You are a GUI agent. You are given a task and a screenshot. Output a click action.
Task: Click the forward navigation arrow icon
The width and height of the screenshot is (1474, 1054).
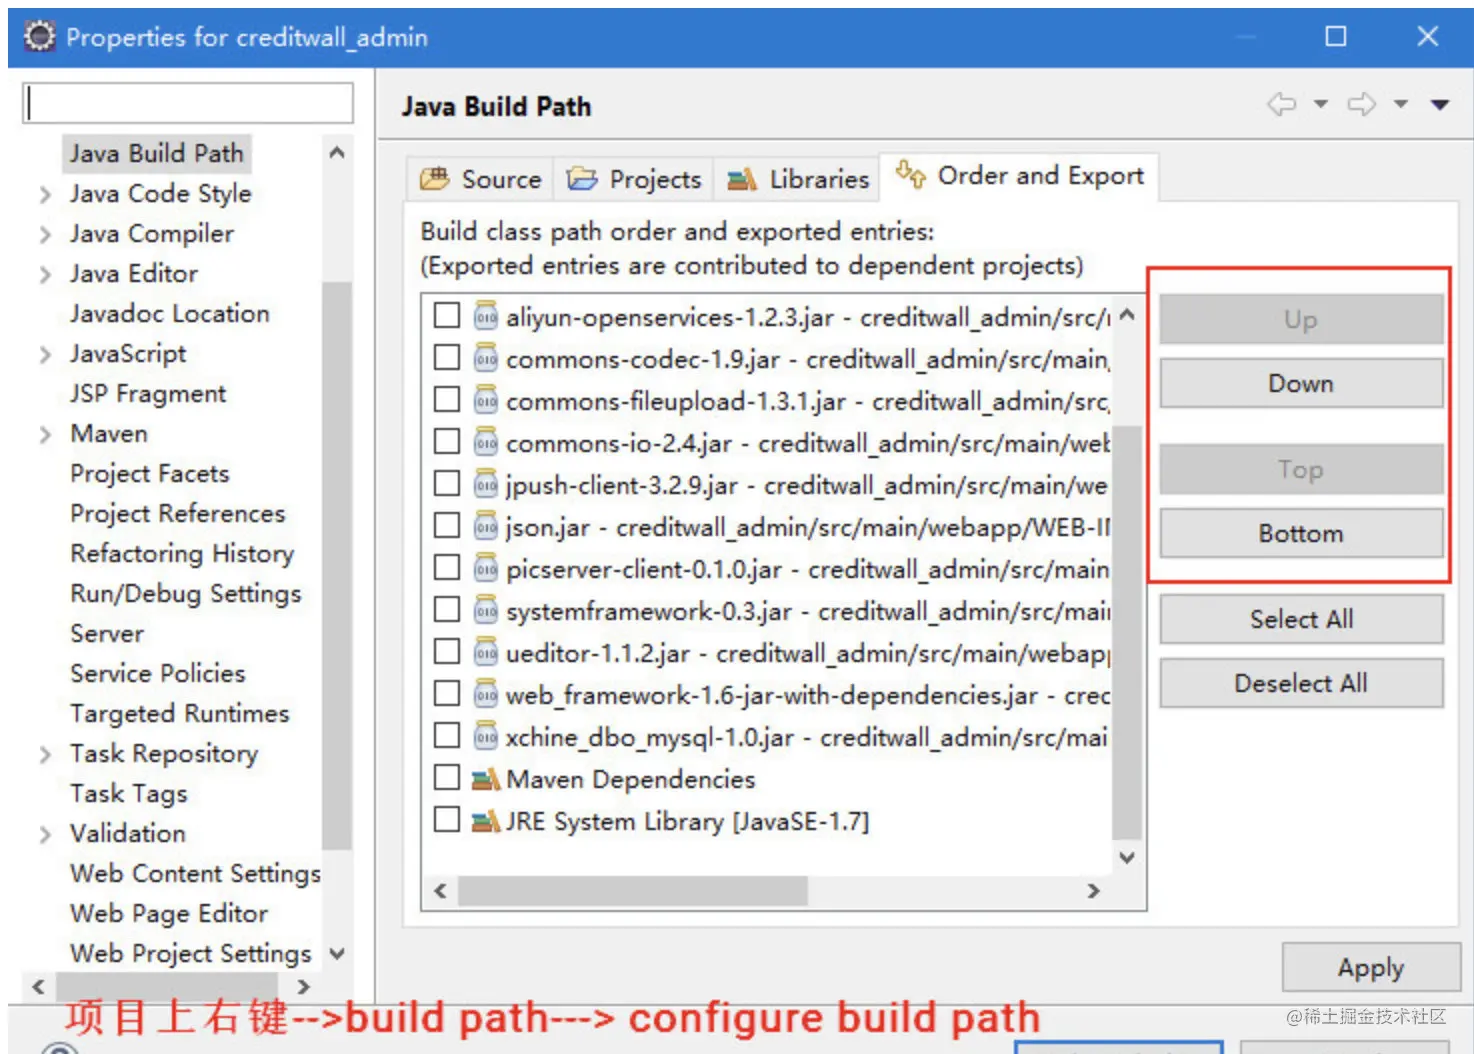click(1362, 104)
